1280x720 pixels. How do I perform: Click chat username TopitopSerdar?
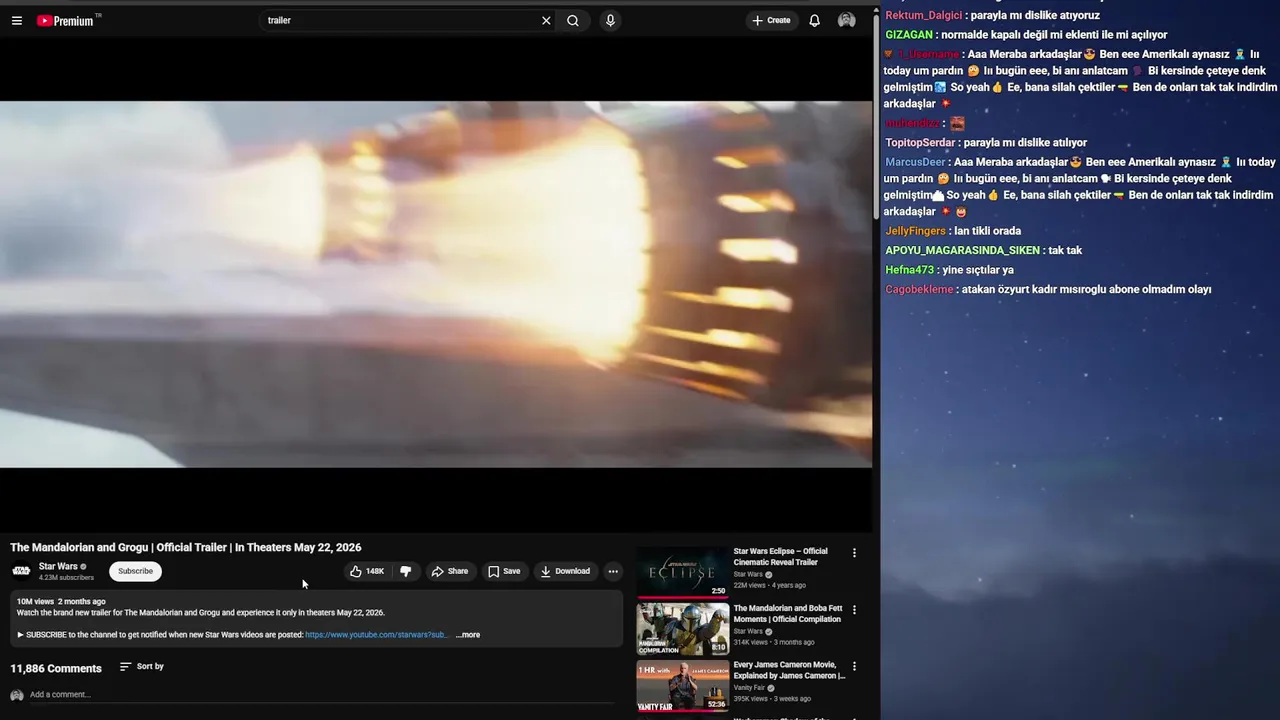pos(920,143)
